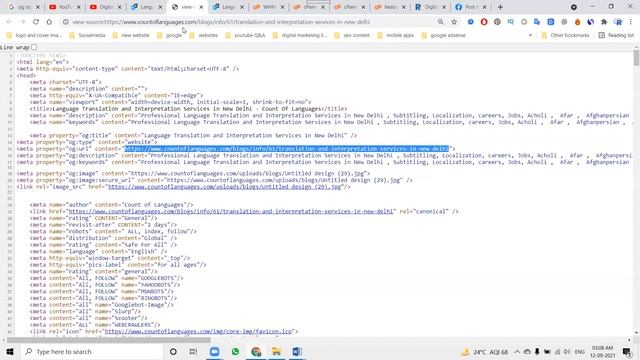Open the profile avatar menu
This screenshot has width=640, height=360.
click(x=618, y=22)
